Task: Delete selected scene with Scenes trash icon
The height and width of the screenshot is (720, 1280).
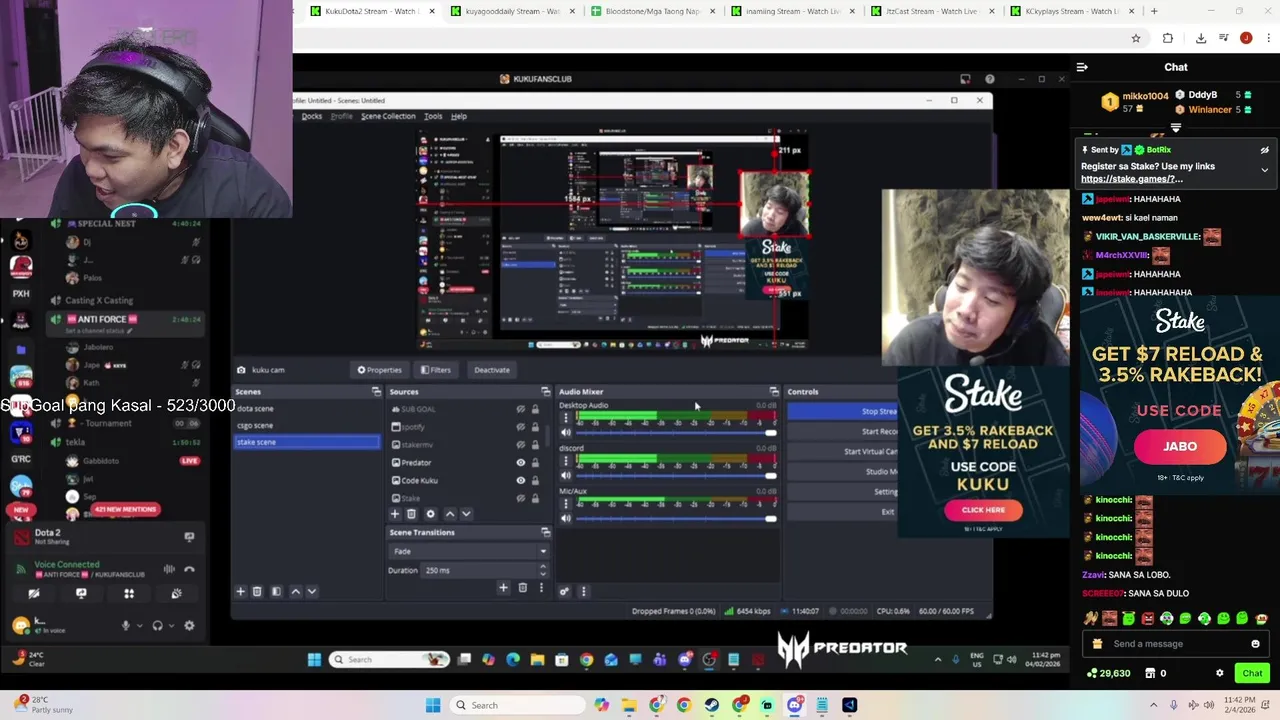Action: pos(257,591)
